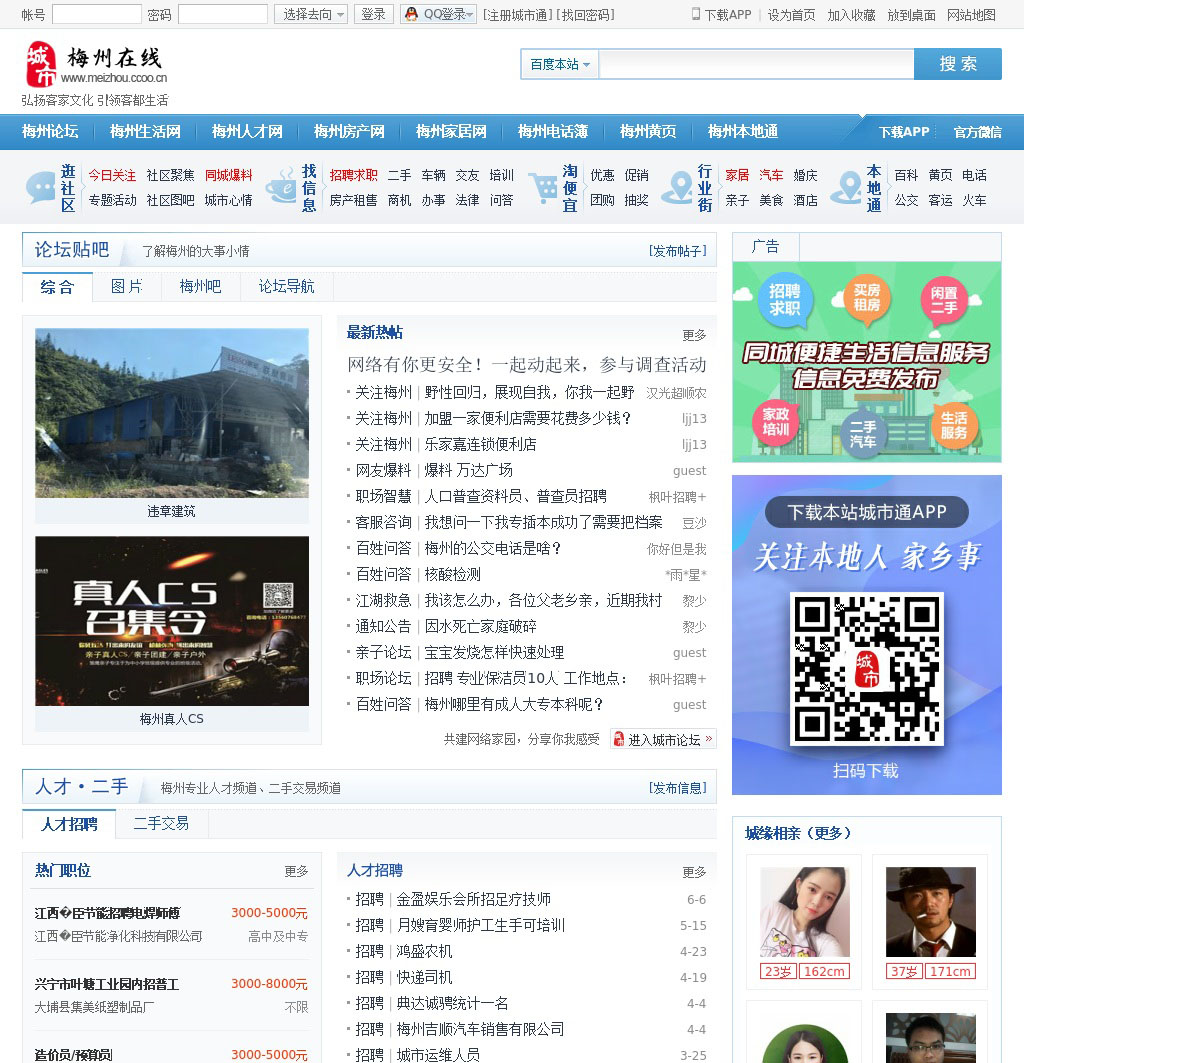The height and width of the screenshot is (1063, 1200).
Task: Click the shopping cart 淘便宜 icon
Action: 543,187
